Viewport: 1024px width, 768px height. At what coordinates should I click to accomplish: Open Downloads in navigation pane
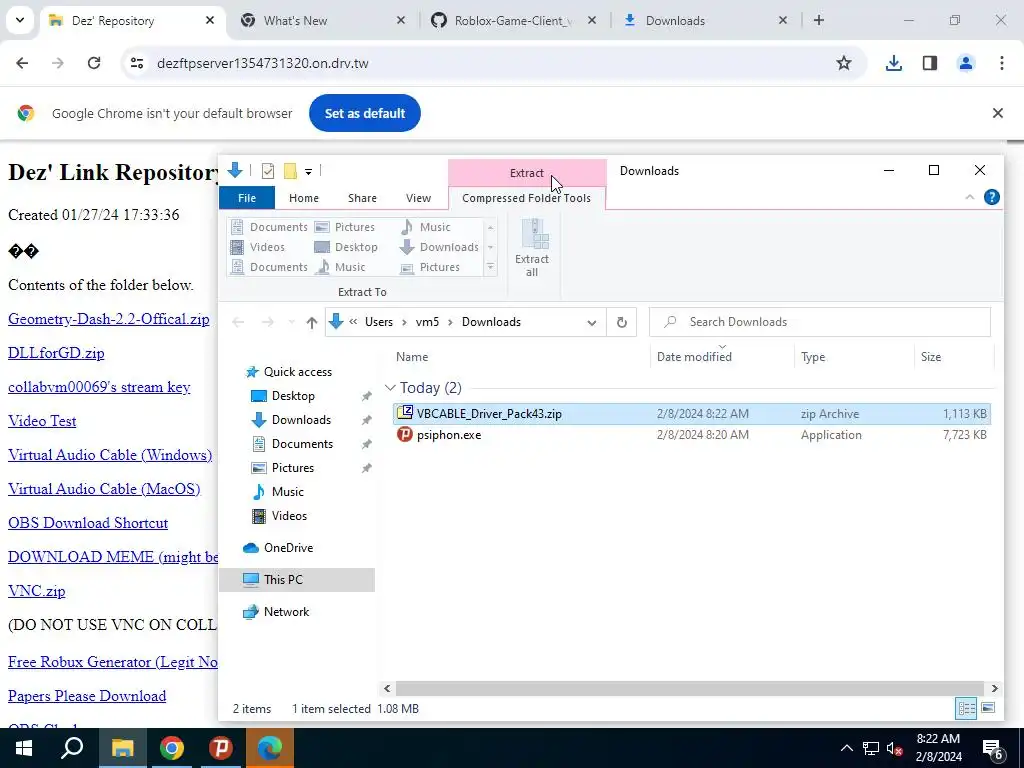click(x=301, y=420)
